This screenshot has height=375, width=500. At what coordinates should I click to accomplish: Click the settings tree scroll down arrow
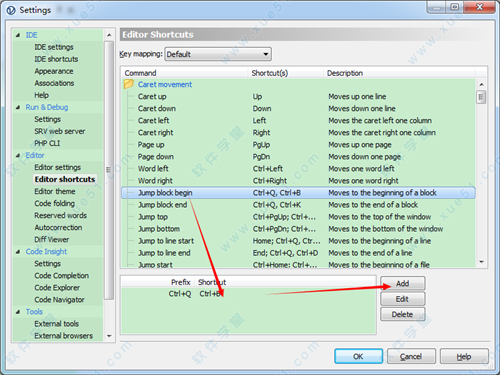coord(109,336)
